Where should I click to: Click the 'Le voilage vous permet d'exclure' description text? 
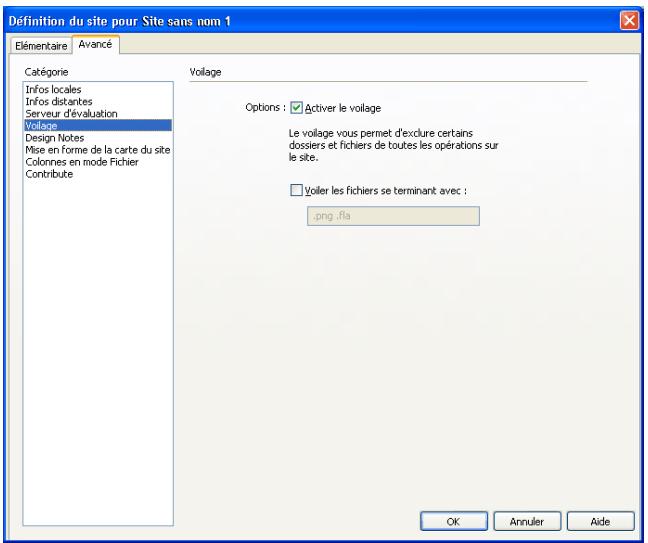(x=393, y=145)
